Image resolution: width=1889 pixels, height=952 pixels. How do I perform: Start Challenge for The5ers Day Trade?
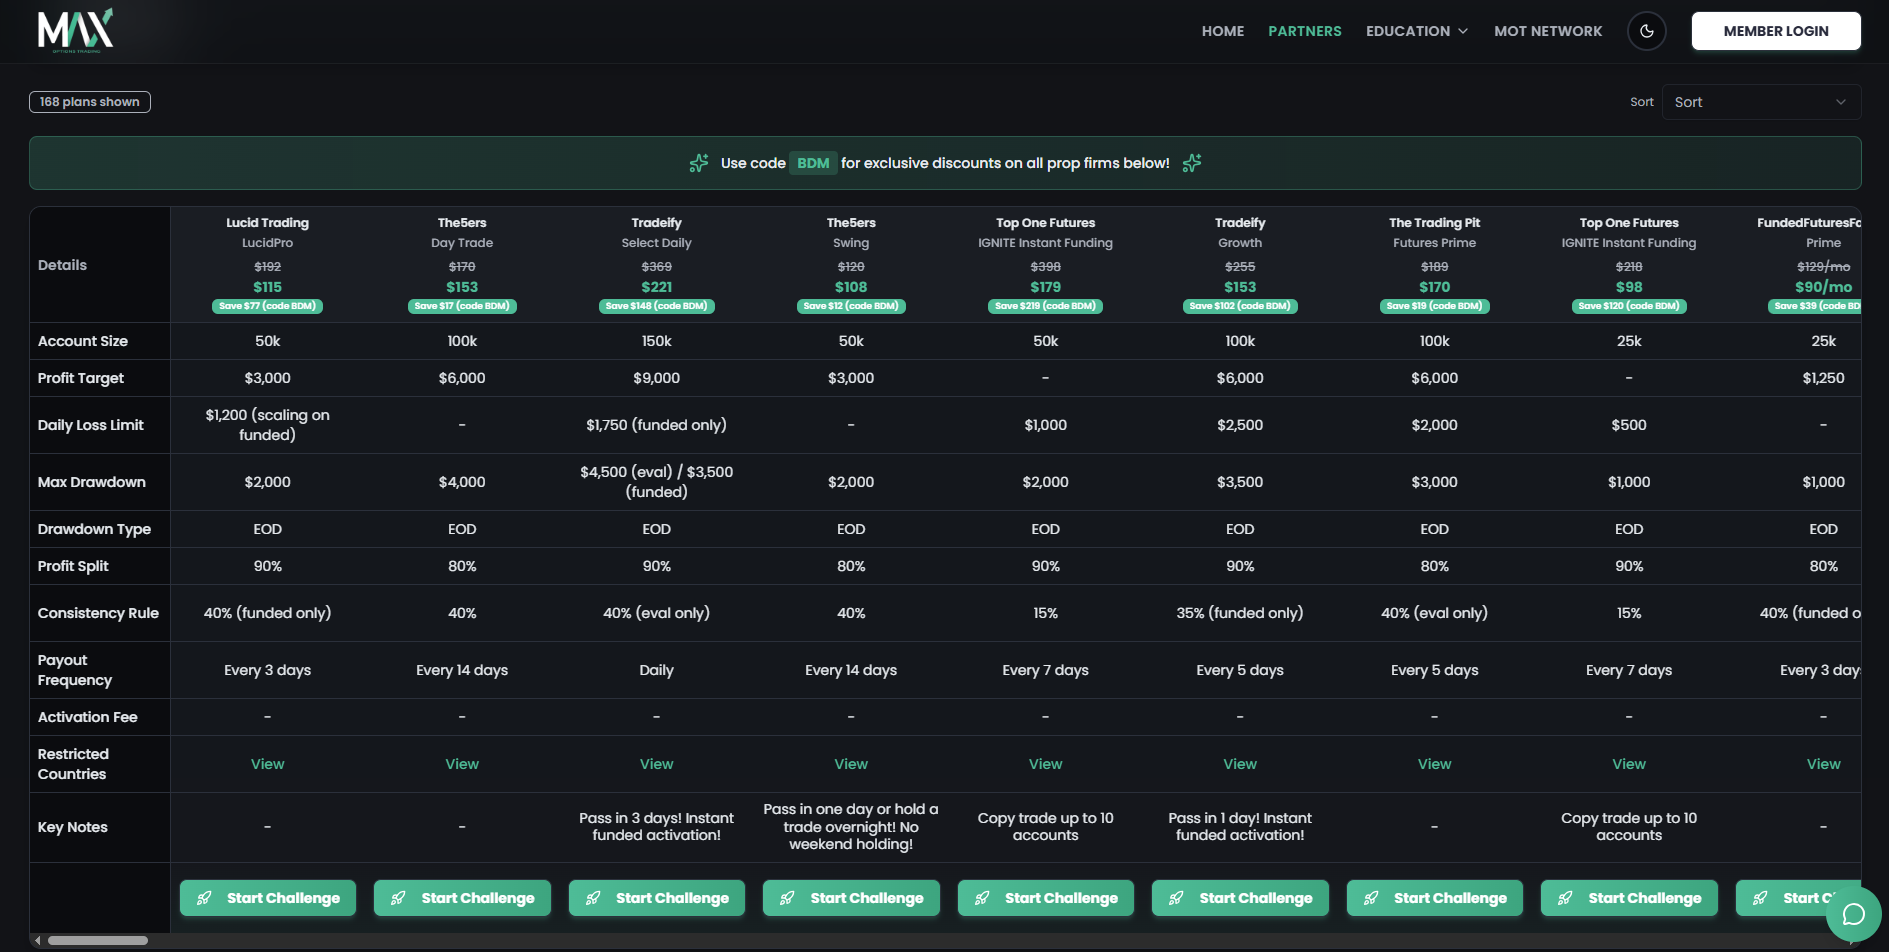462,898
